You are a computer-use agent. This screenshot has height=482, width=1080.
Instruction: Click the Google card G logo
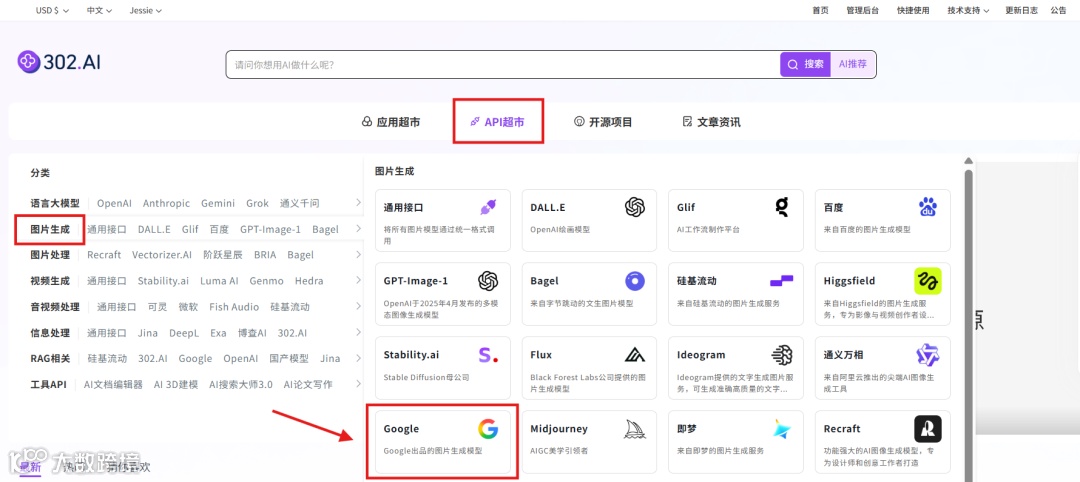point(488,429)
